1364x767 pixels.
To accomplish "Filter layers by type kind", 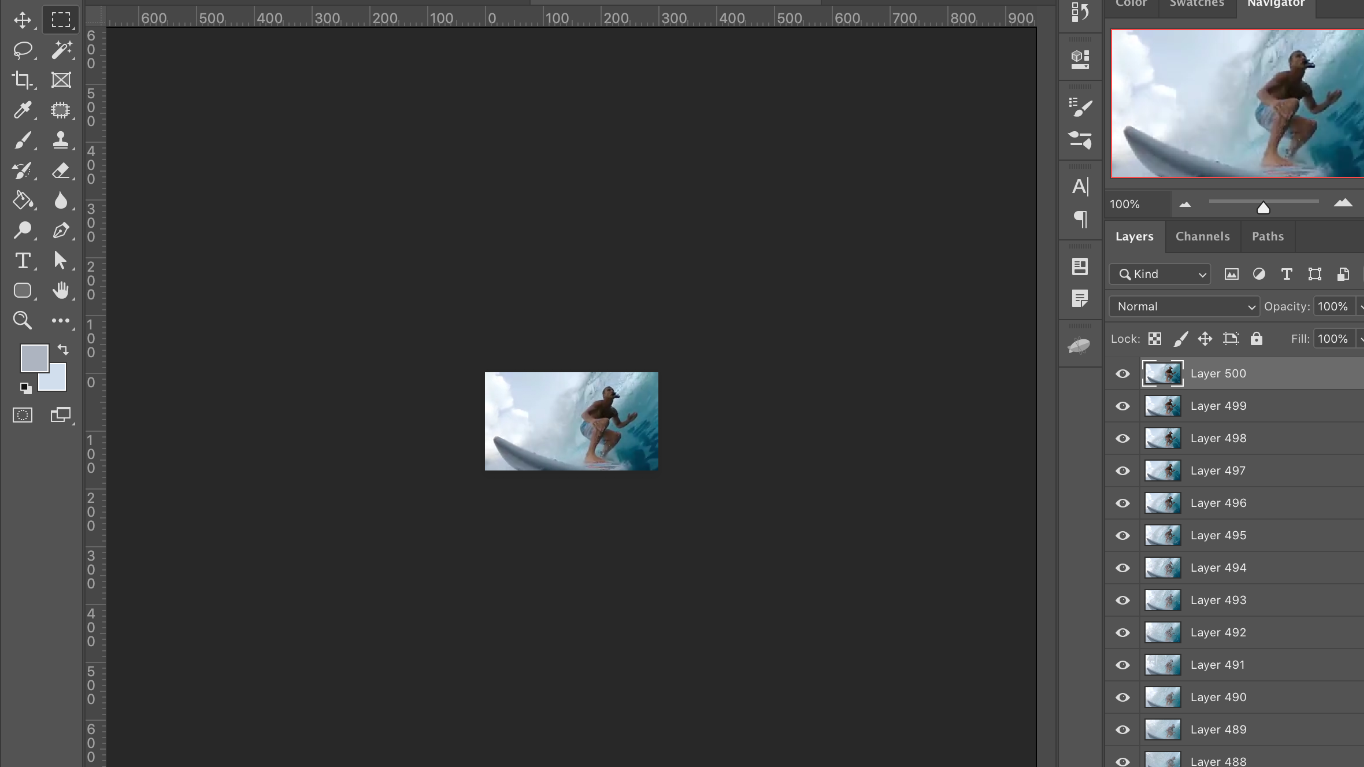I will [x=1287, y=274].
